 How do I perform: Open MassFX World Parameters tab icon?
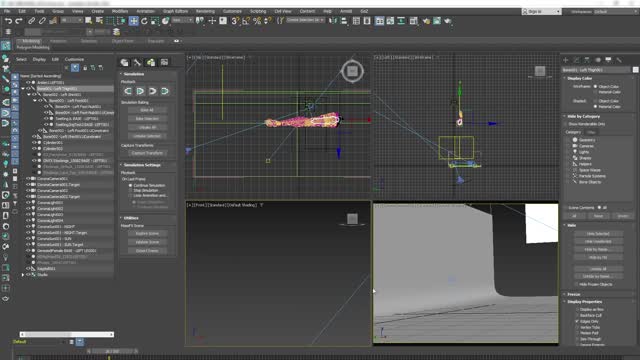[124, 62]
